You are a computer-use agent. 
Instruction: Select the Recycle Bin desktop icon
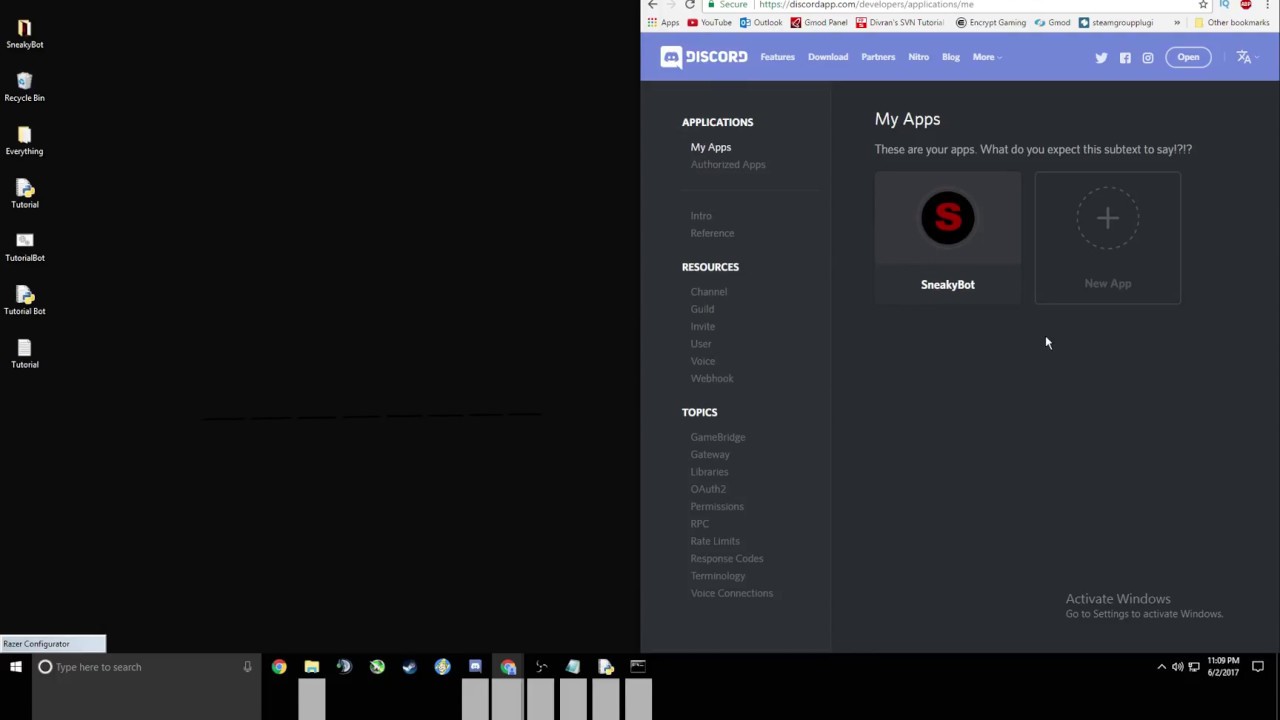pyautogui.click(x=25, y=87)
